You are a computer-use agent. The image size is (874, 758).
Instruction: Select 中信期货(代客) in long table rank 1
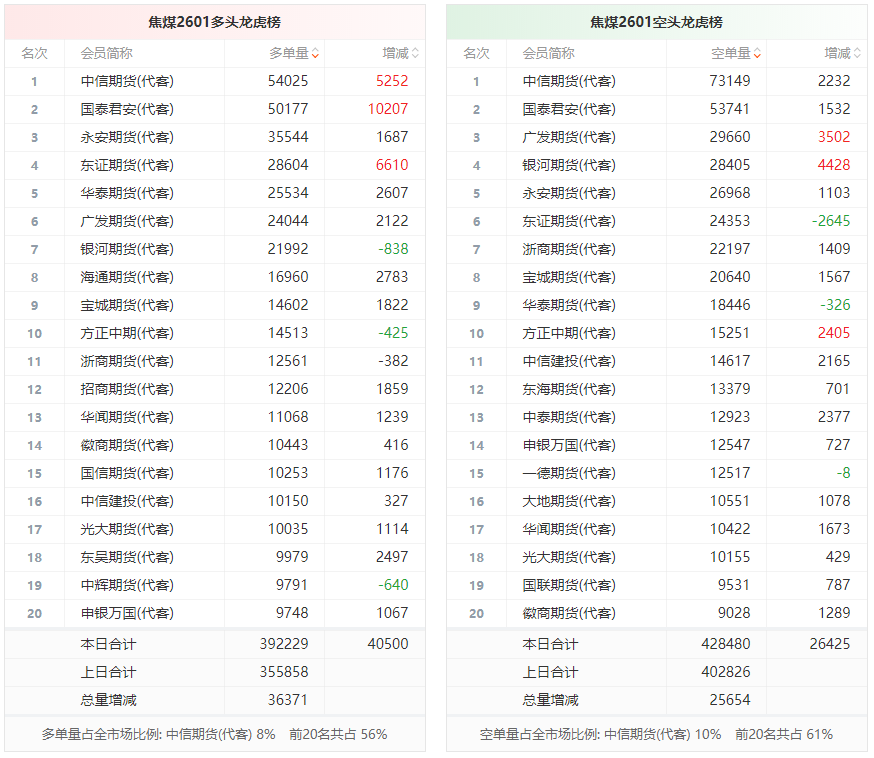pyautogui.click(x=127, y=81)
